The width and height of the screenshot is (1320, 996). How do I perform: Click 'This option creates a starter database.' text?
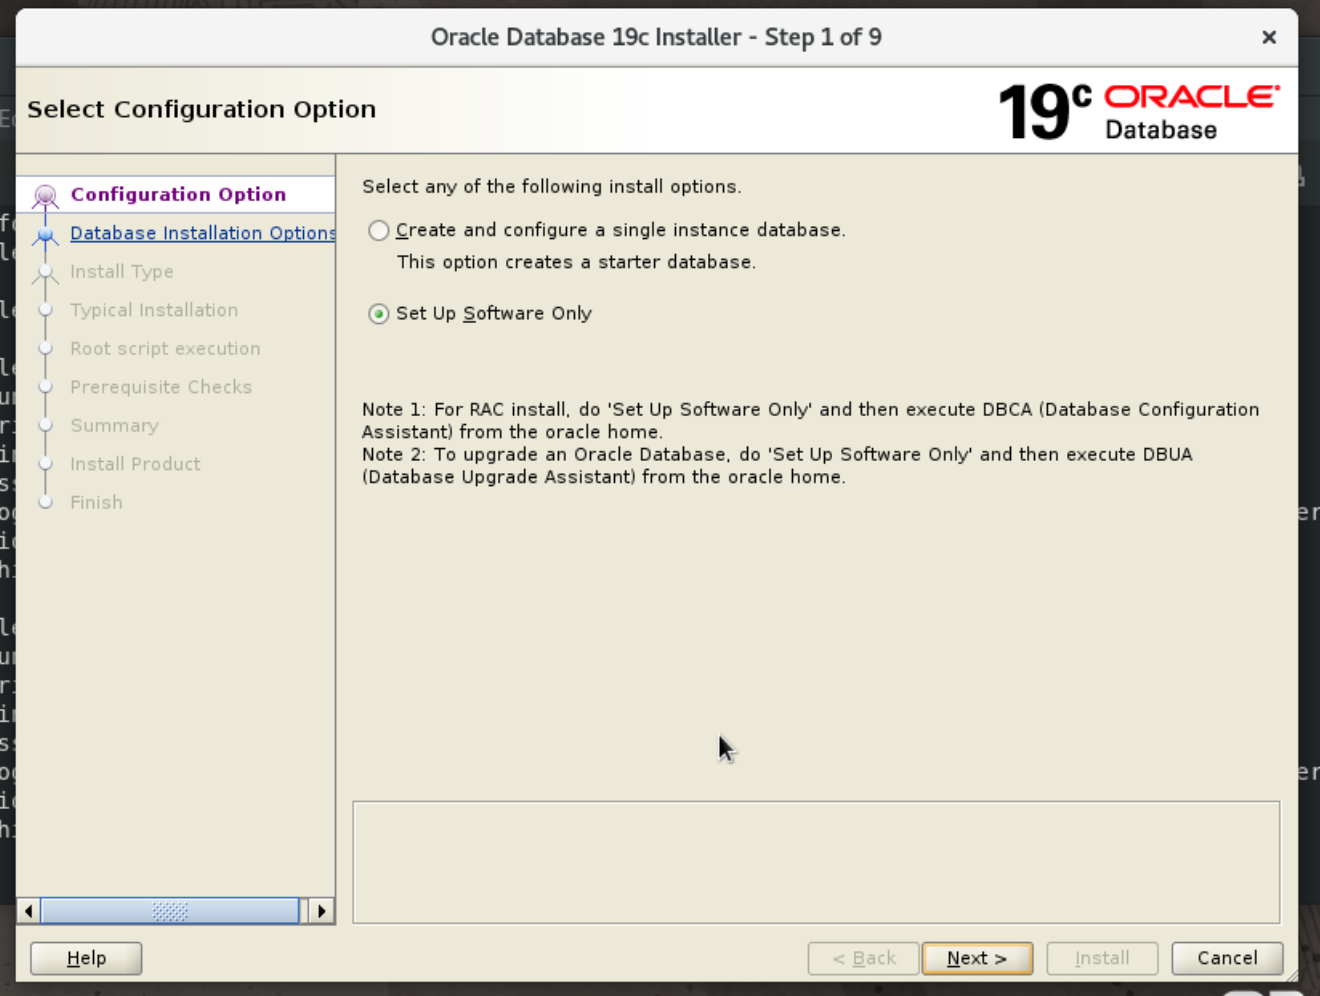[576, 262]
